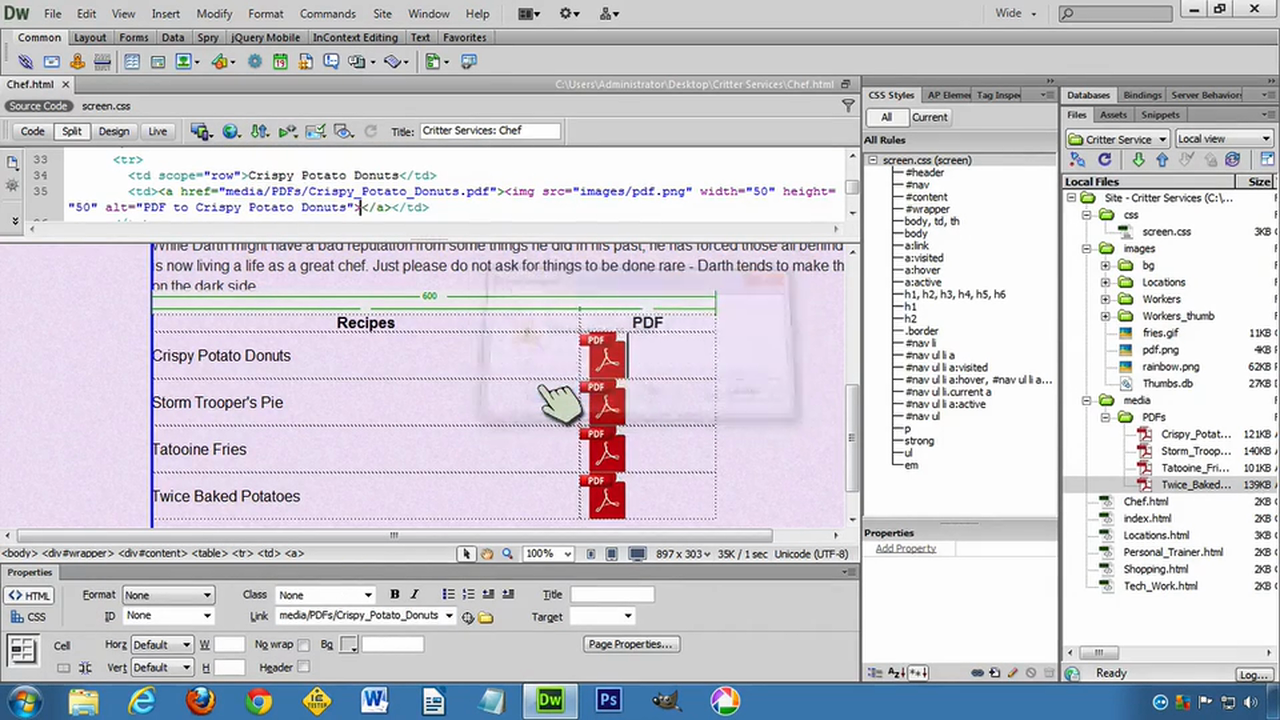Switch to the Bindings tab
The image size is (1280, 720).
pos(1142,95)
